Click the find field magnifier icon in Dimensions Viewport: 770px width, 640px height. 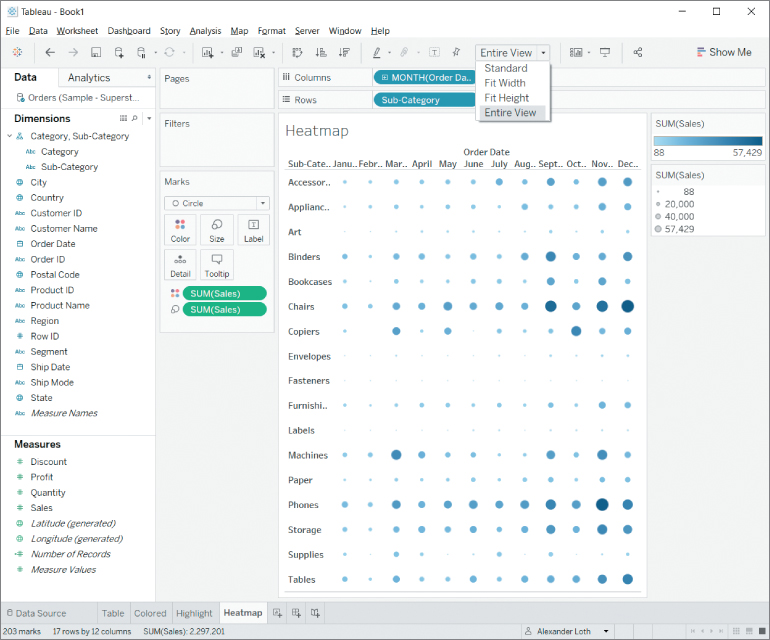click(x=135, y=118)
